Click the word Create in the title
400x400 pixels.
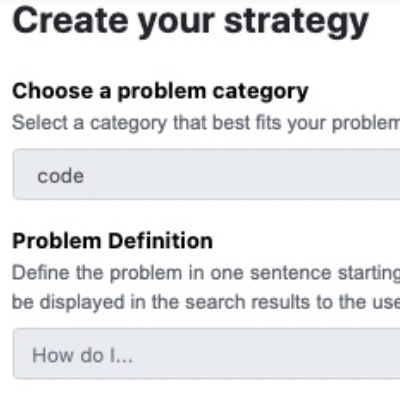[x=70, y=21]
